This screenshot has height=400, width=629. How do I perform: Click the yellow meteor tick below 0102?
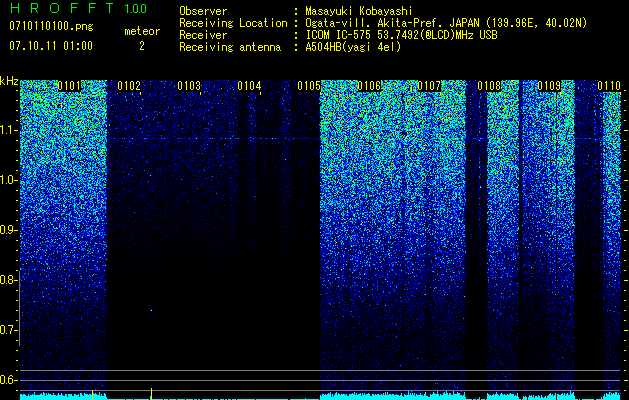click(151, 394)
